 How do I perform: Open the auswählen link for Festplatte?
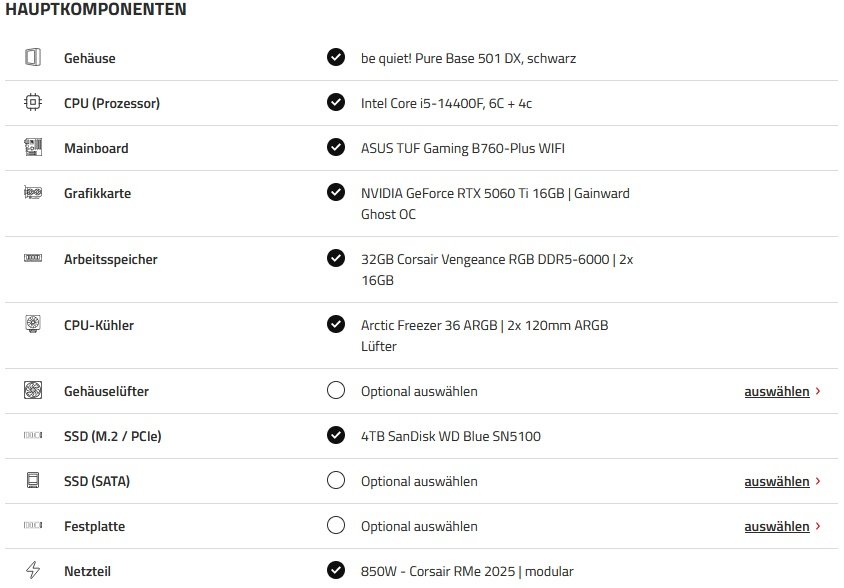click(x=777, y=527)
